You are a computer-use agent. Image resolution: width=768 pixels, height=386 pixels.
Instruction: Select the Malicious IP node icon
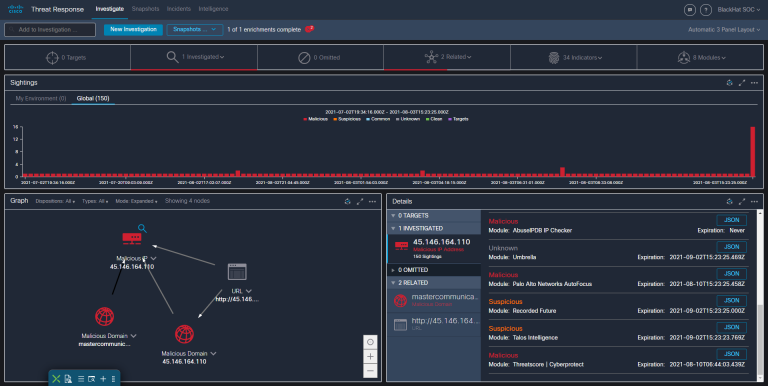click(x=132, y=239)
